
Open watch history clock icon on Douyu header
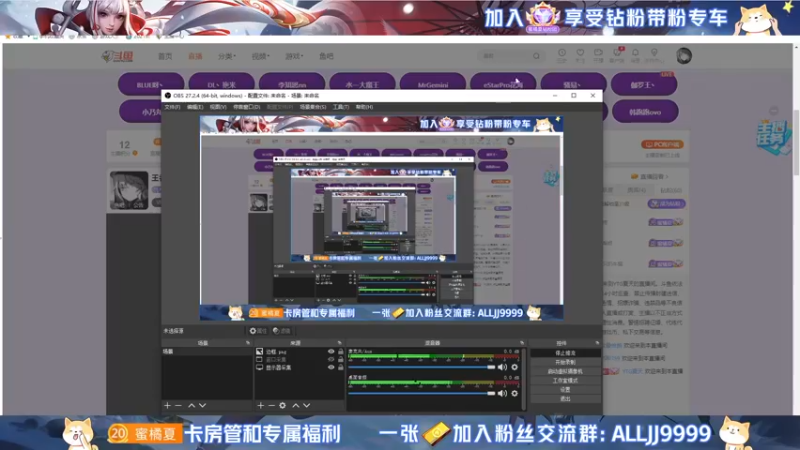[x=562, y=55]
